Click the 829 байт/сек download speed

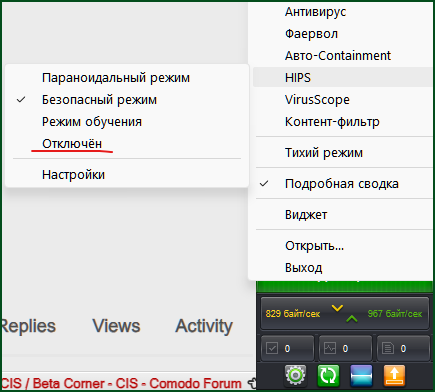(293, 314)
